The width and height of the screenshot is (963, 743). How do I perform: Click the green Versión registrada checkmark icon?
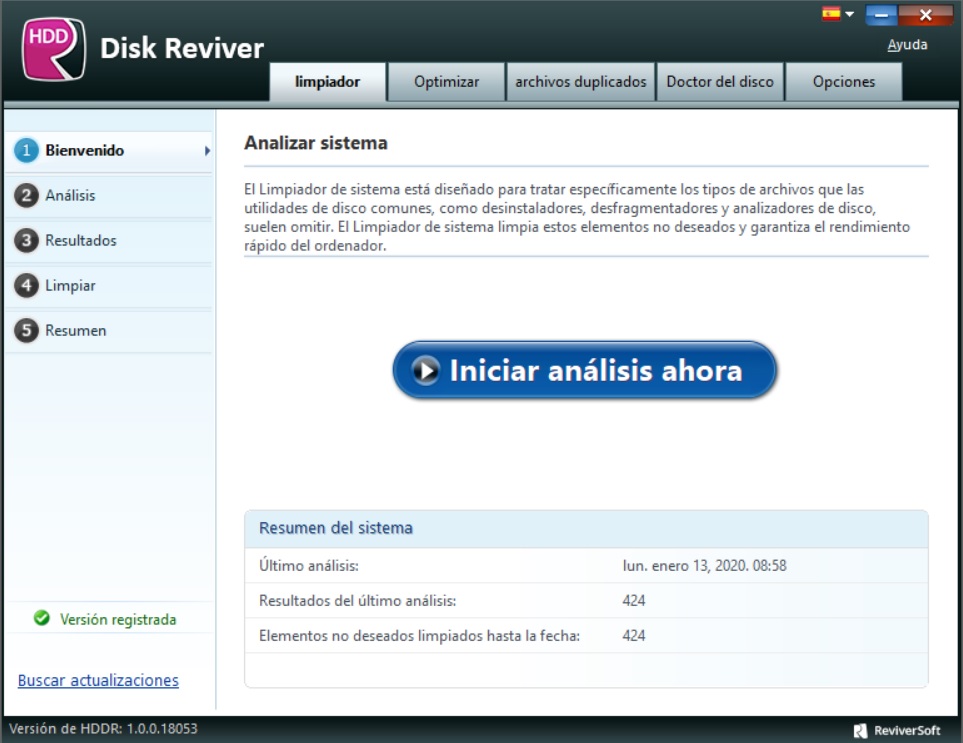[42, 618]
